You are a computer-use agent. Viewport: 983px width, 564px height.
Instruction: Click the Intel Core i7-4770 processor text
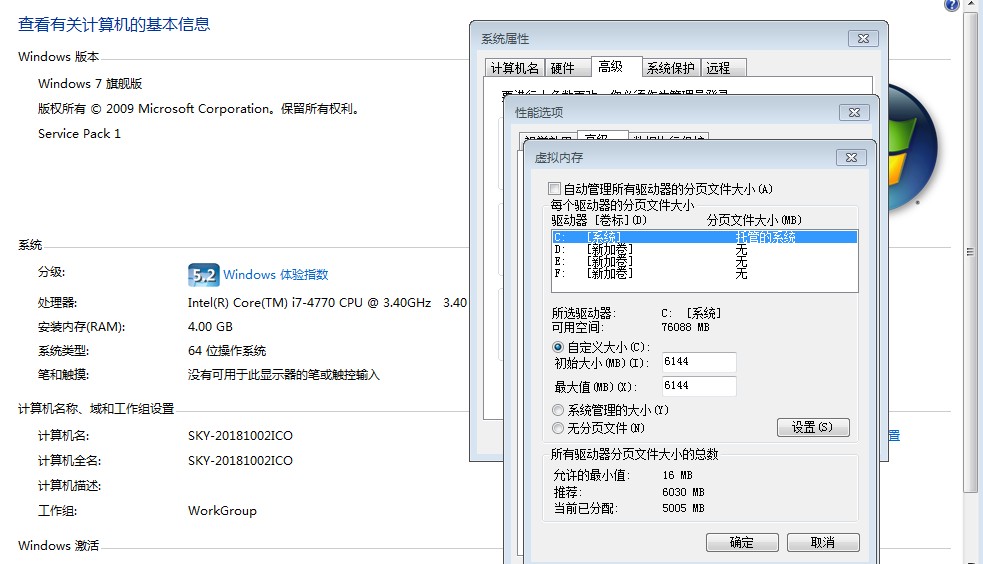click(327, 303)
